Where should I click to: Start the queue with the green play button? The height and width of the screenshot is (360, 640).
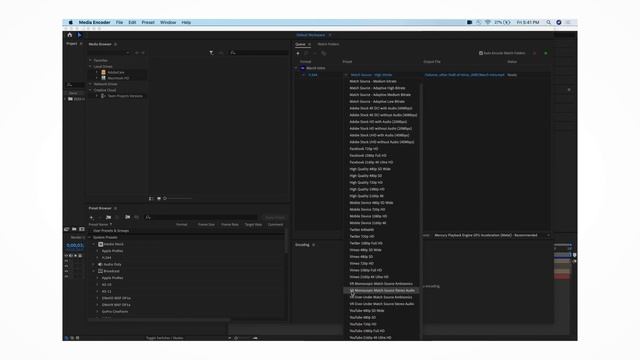point(546,53)
